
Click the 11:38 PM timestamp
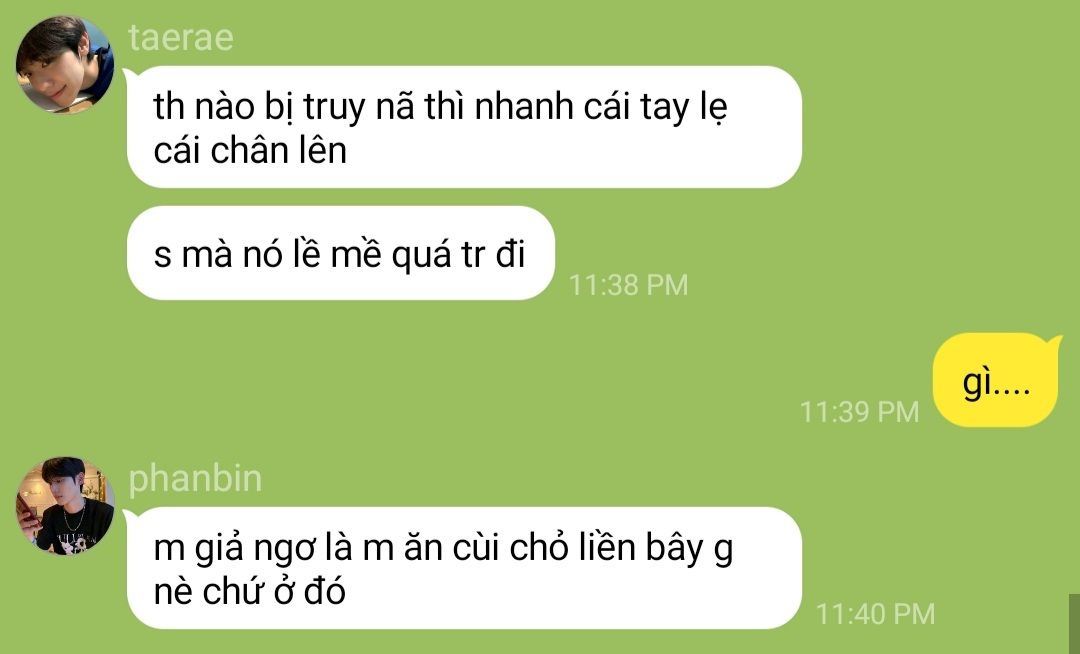point(629,285)
